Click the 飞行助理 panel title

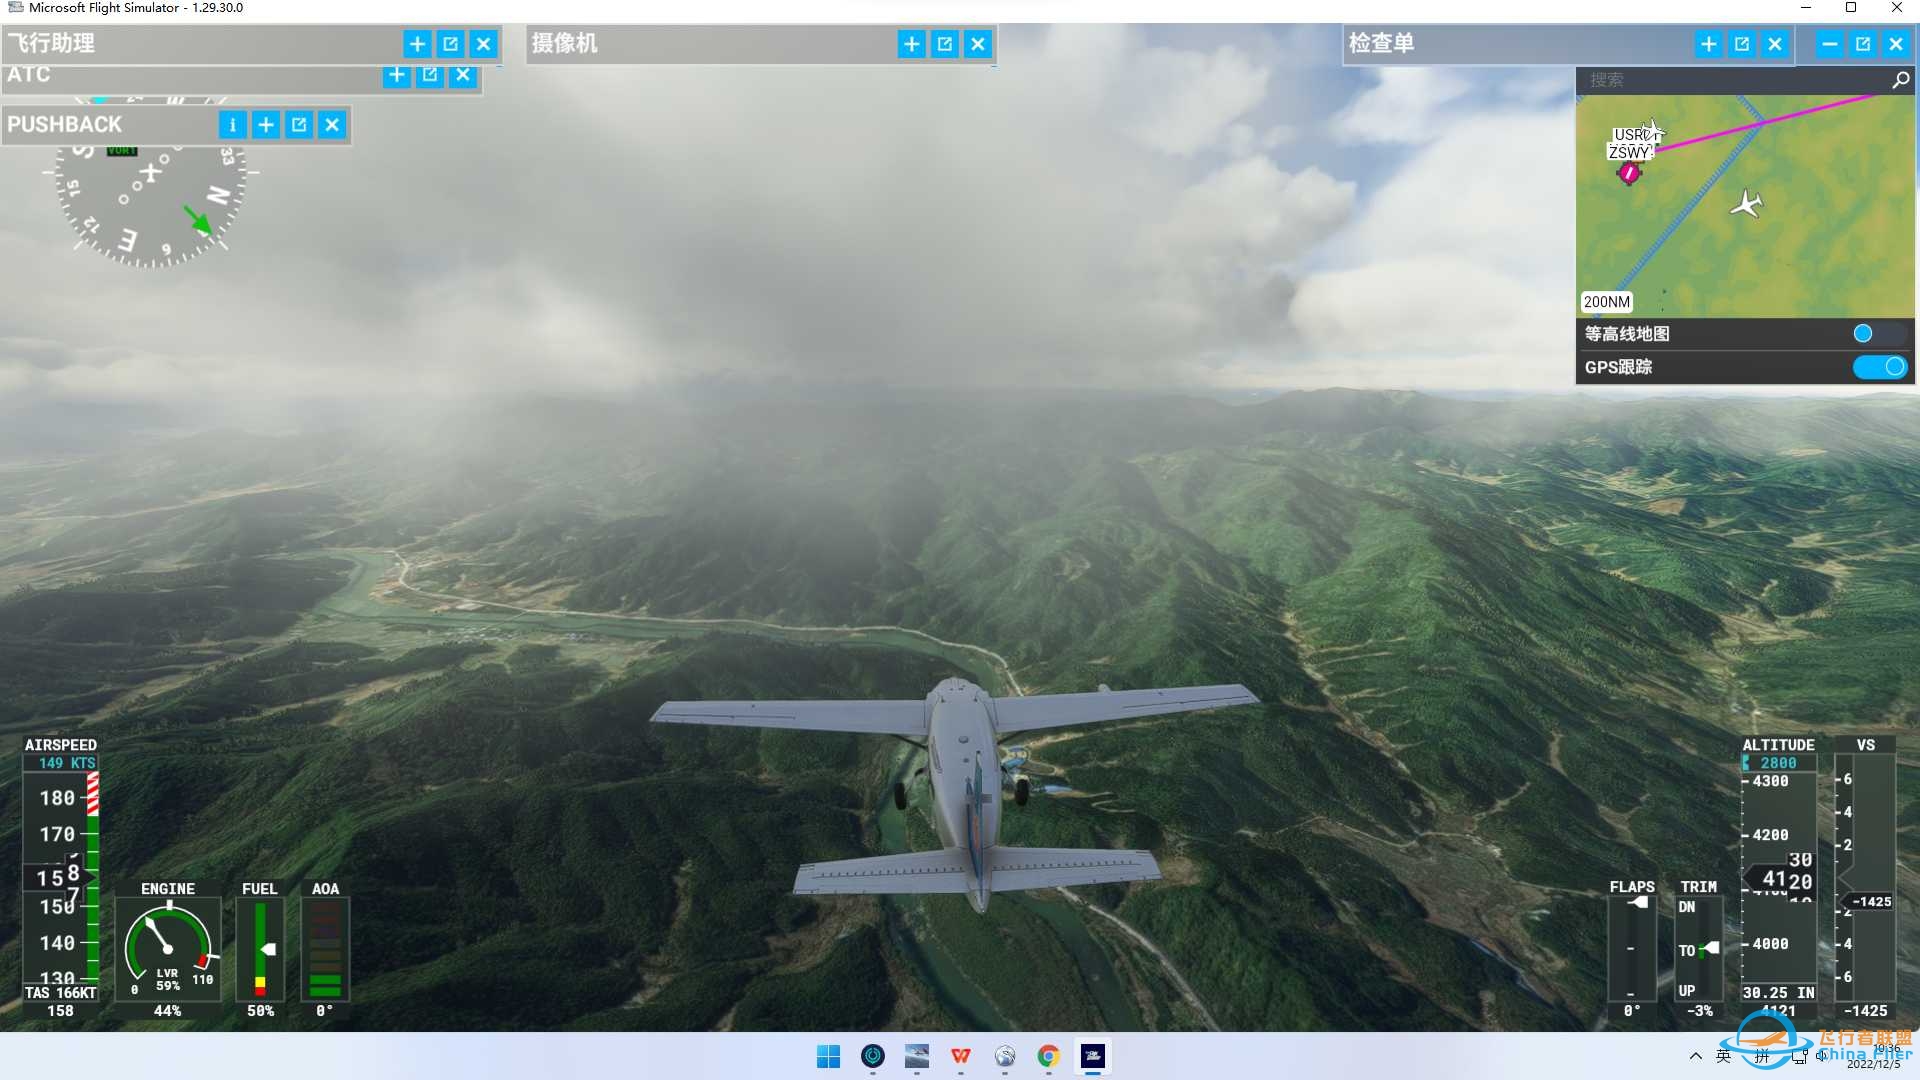click(51, 43)
